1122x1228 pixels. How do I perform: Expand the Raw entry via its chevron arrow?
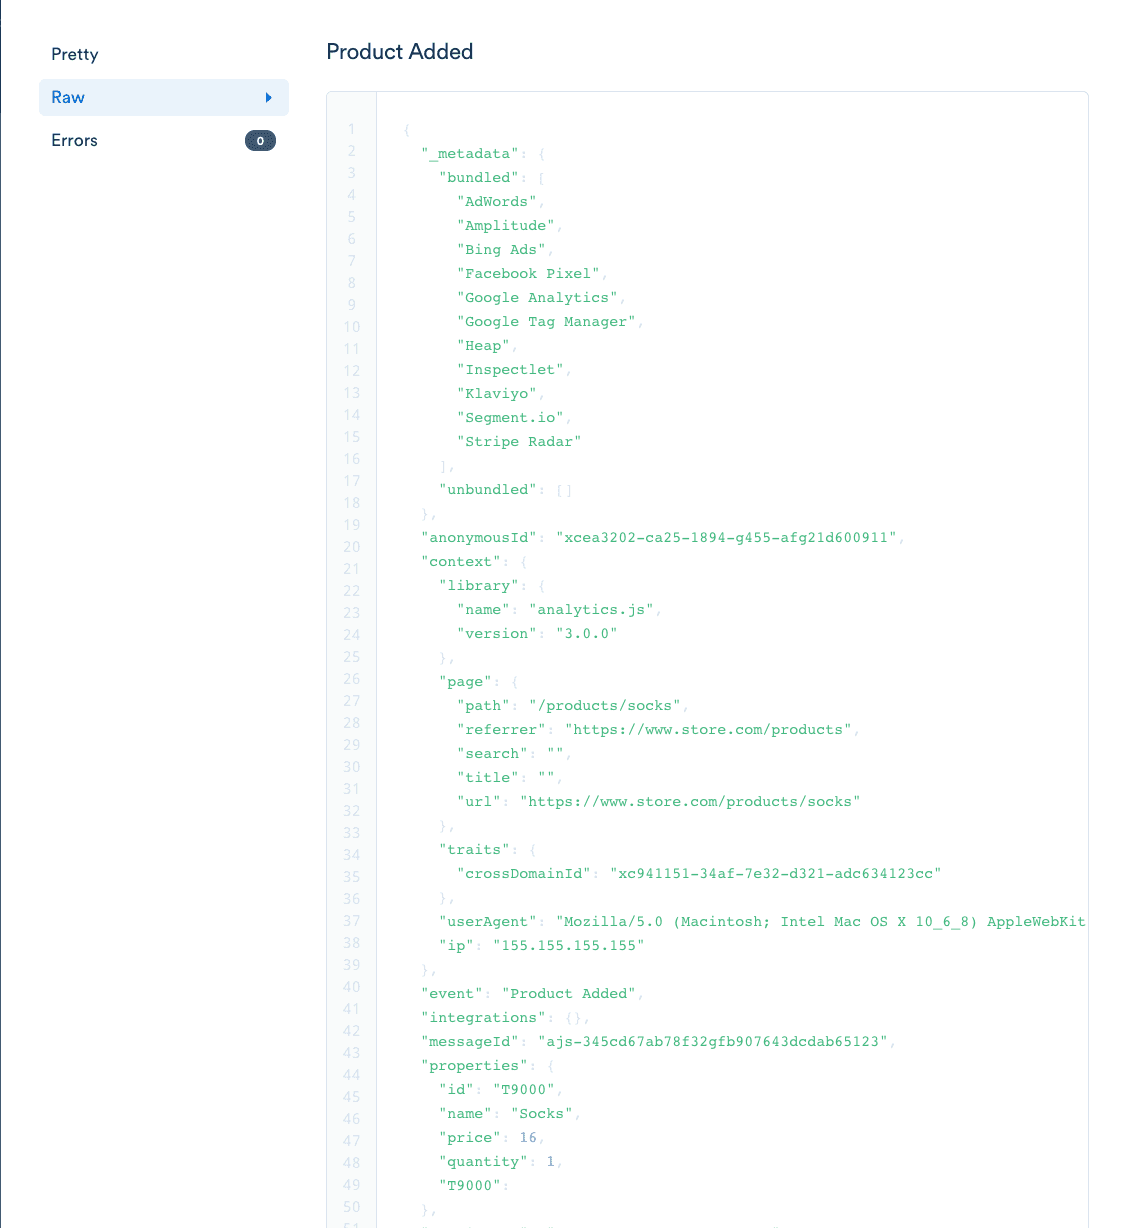click(x=267, y=97)
